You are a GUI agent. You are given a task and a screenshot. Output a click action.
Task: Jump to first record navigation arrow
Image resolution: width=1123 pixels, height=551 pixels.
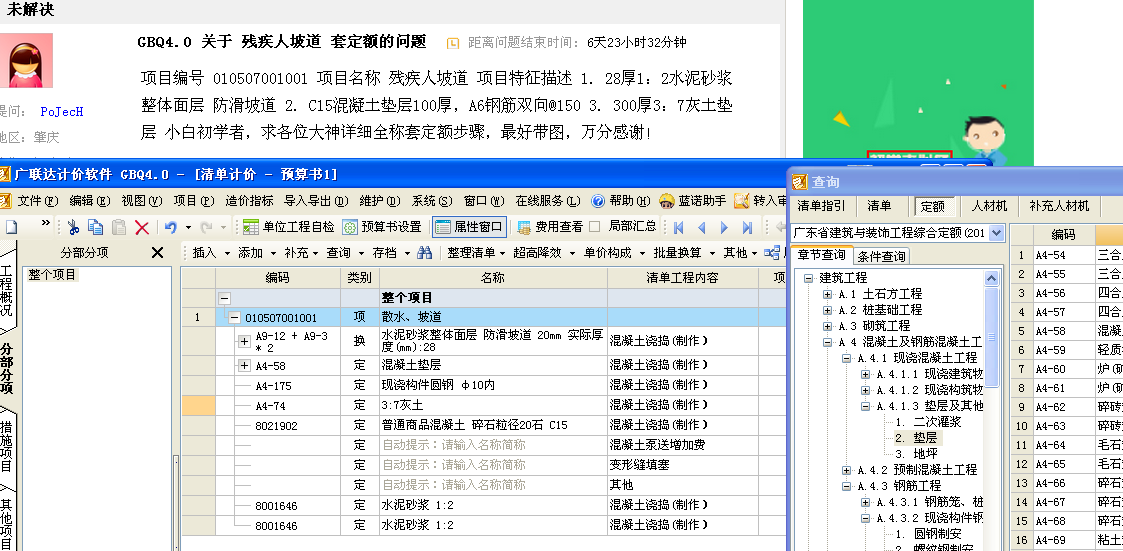pyautogui.click(x=678, y=228)
